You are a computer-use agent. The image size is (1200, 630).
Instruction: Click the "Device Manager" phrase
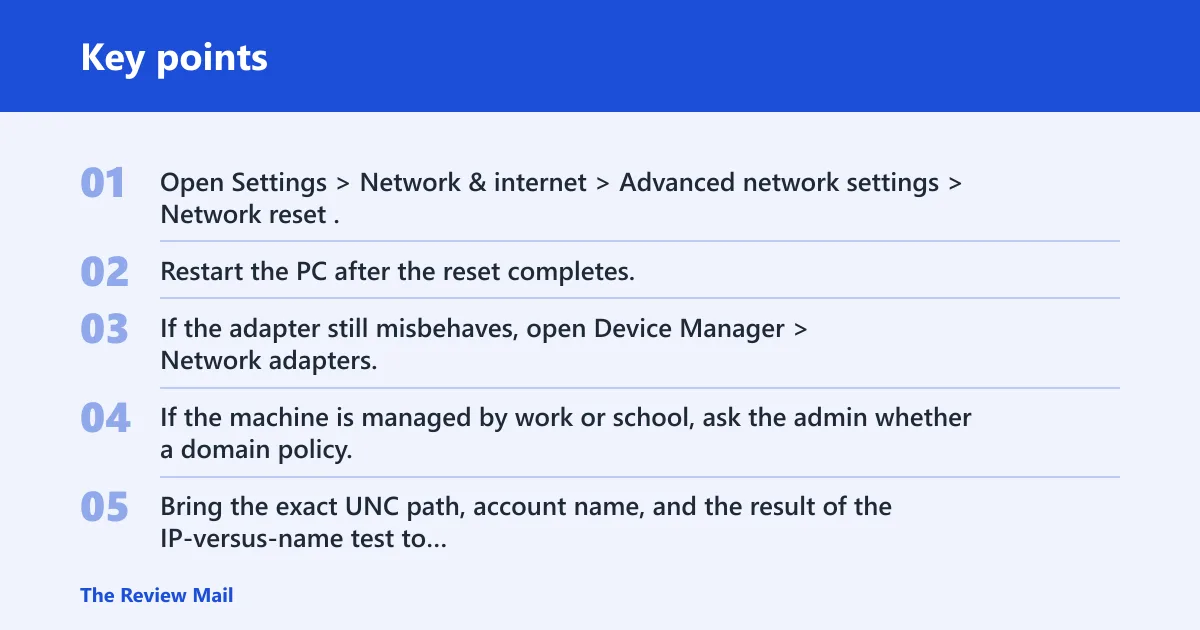(689, 329)
